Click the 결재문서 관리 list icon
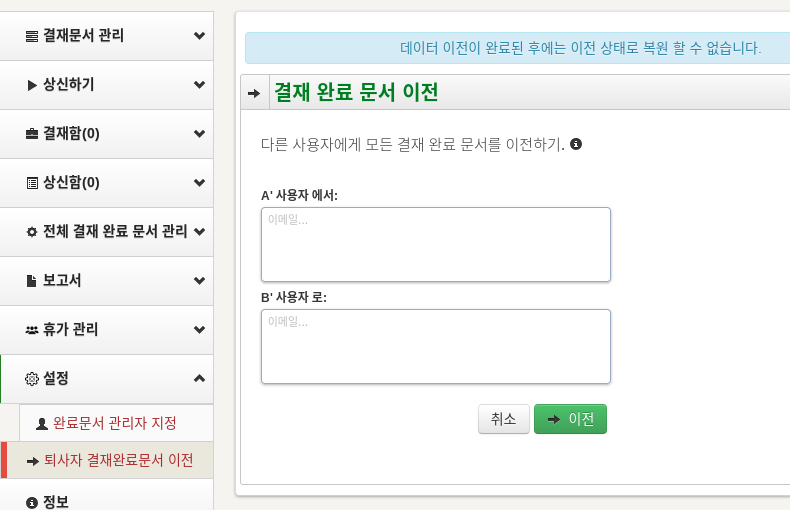The image size is (790, 510). click(x=32, y=36)
